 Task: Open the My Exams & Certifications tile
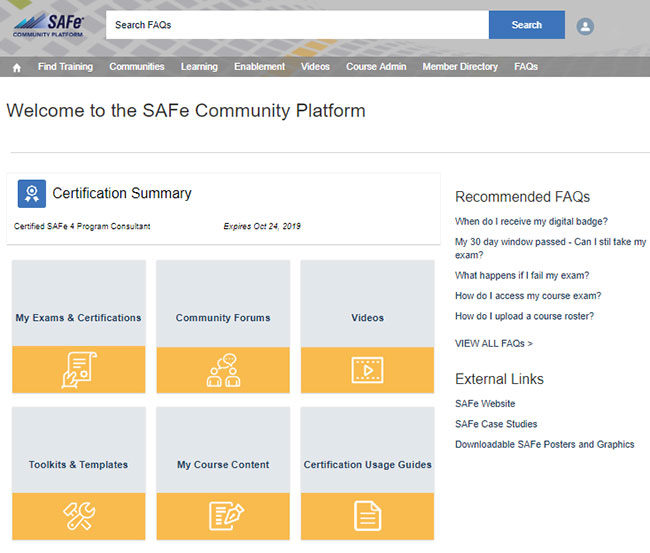(79, 326)
